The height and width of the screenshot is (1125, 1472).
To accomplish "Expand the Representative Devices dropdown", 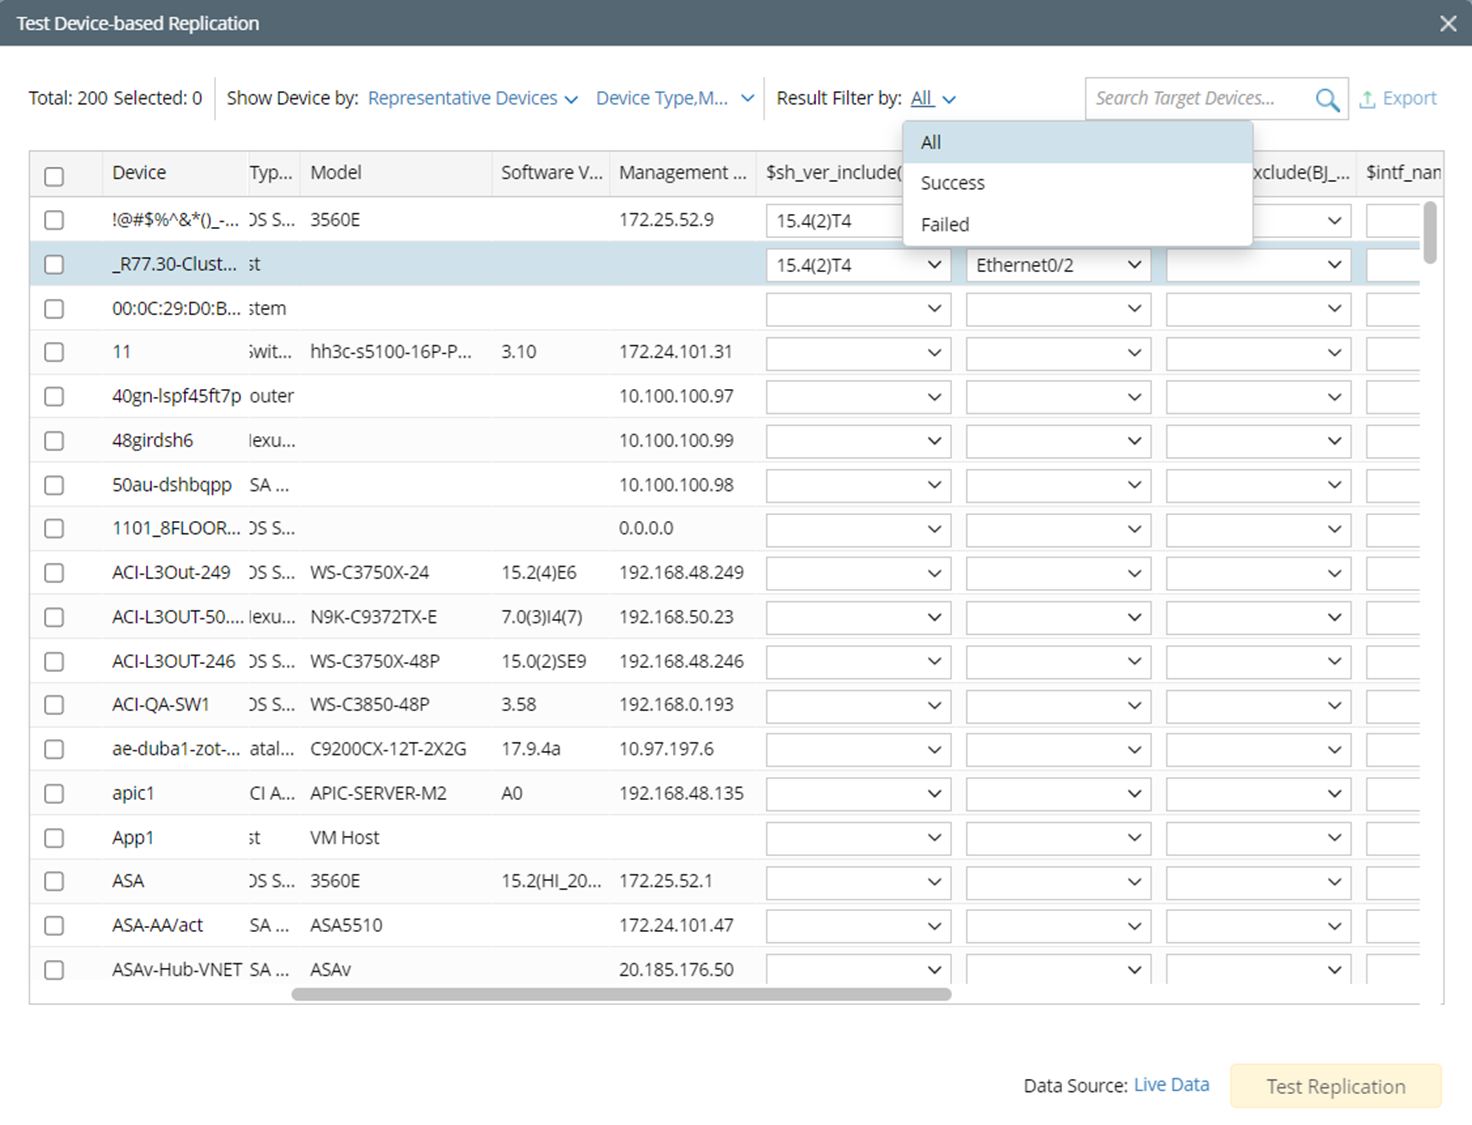I will click(472, 99).
